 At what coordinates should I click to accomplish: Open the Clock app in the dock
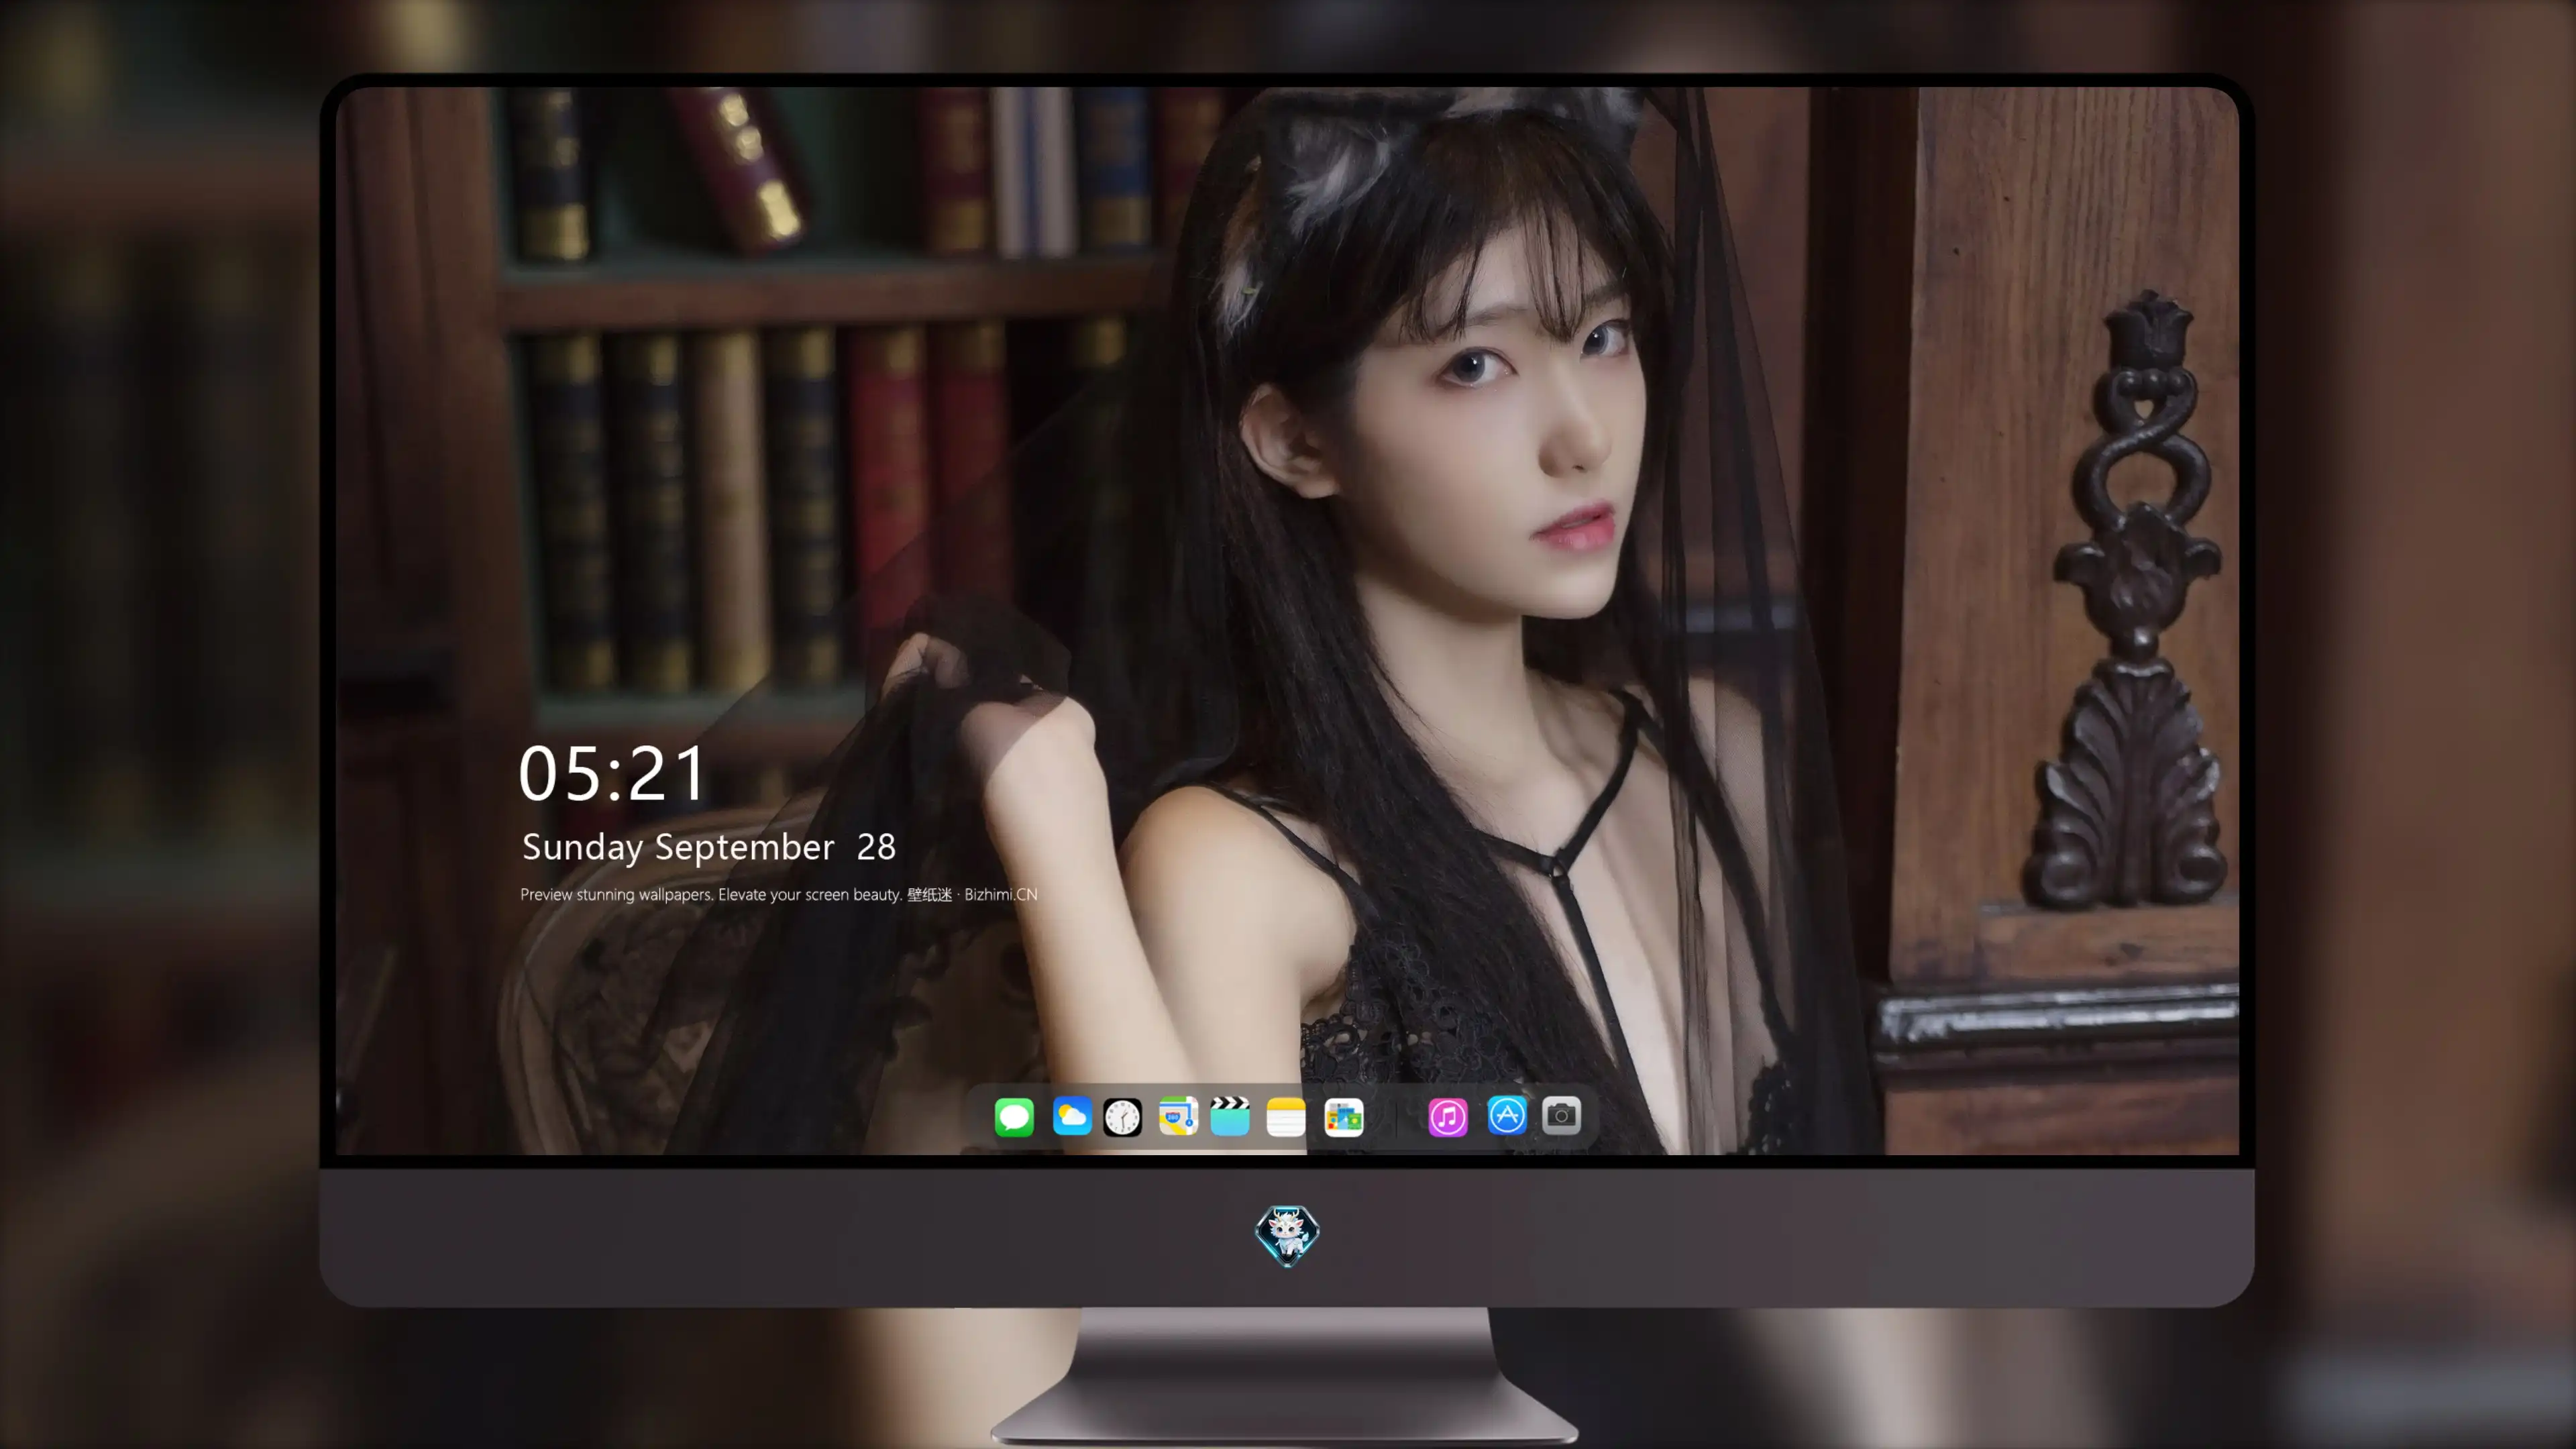point(1122,1116)
